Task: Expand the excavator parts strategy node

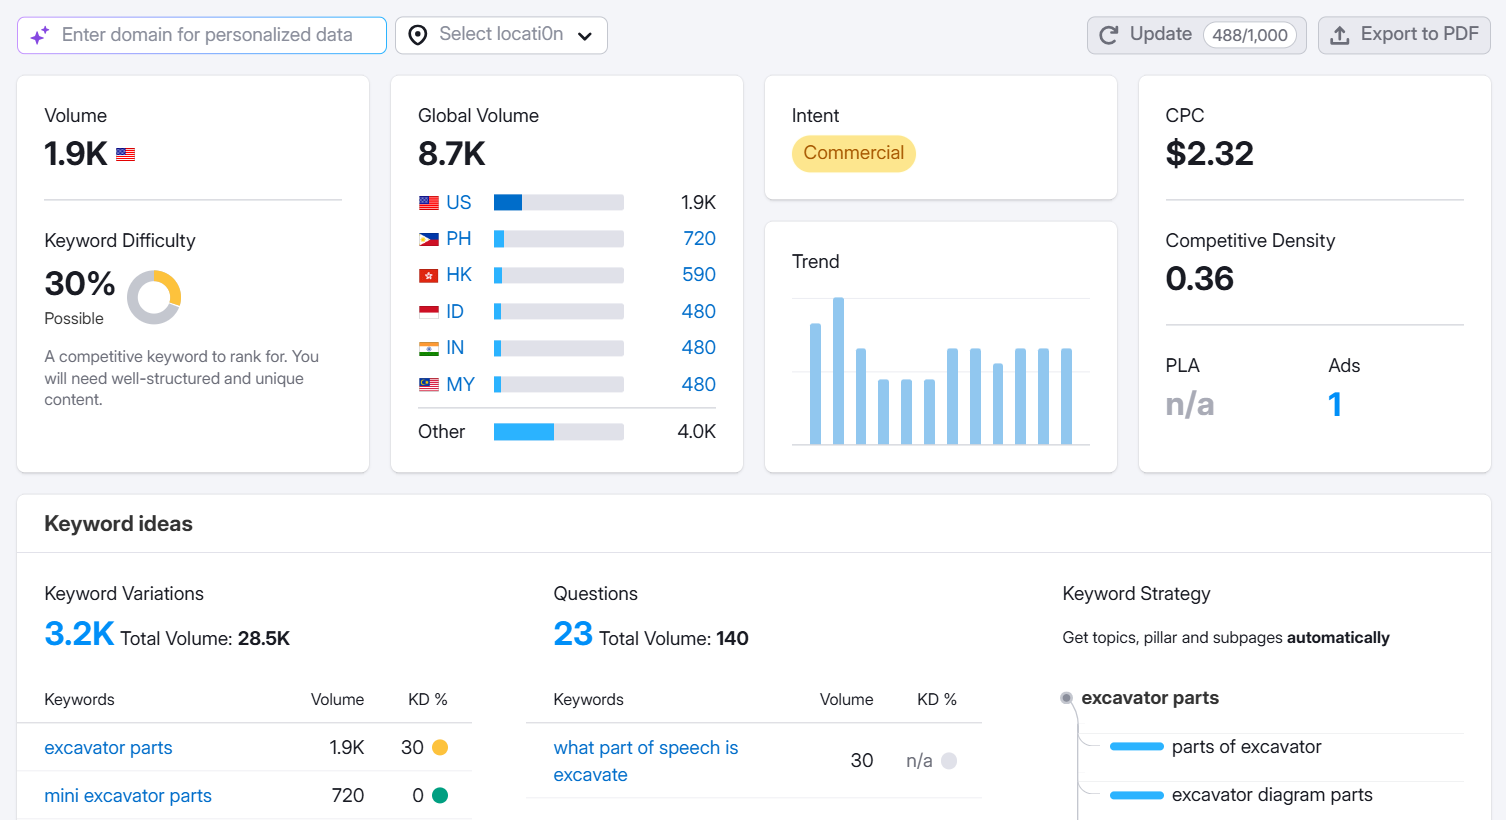Action: pos(1066,697)
